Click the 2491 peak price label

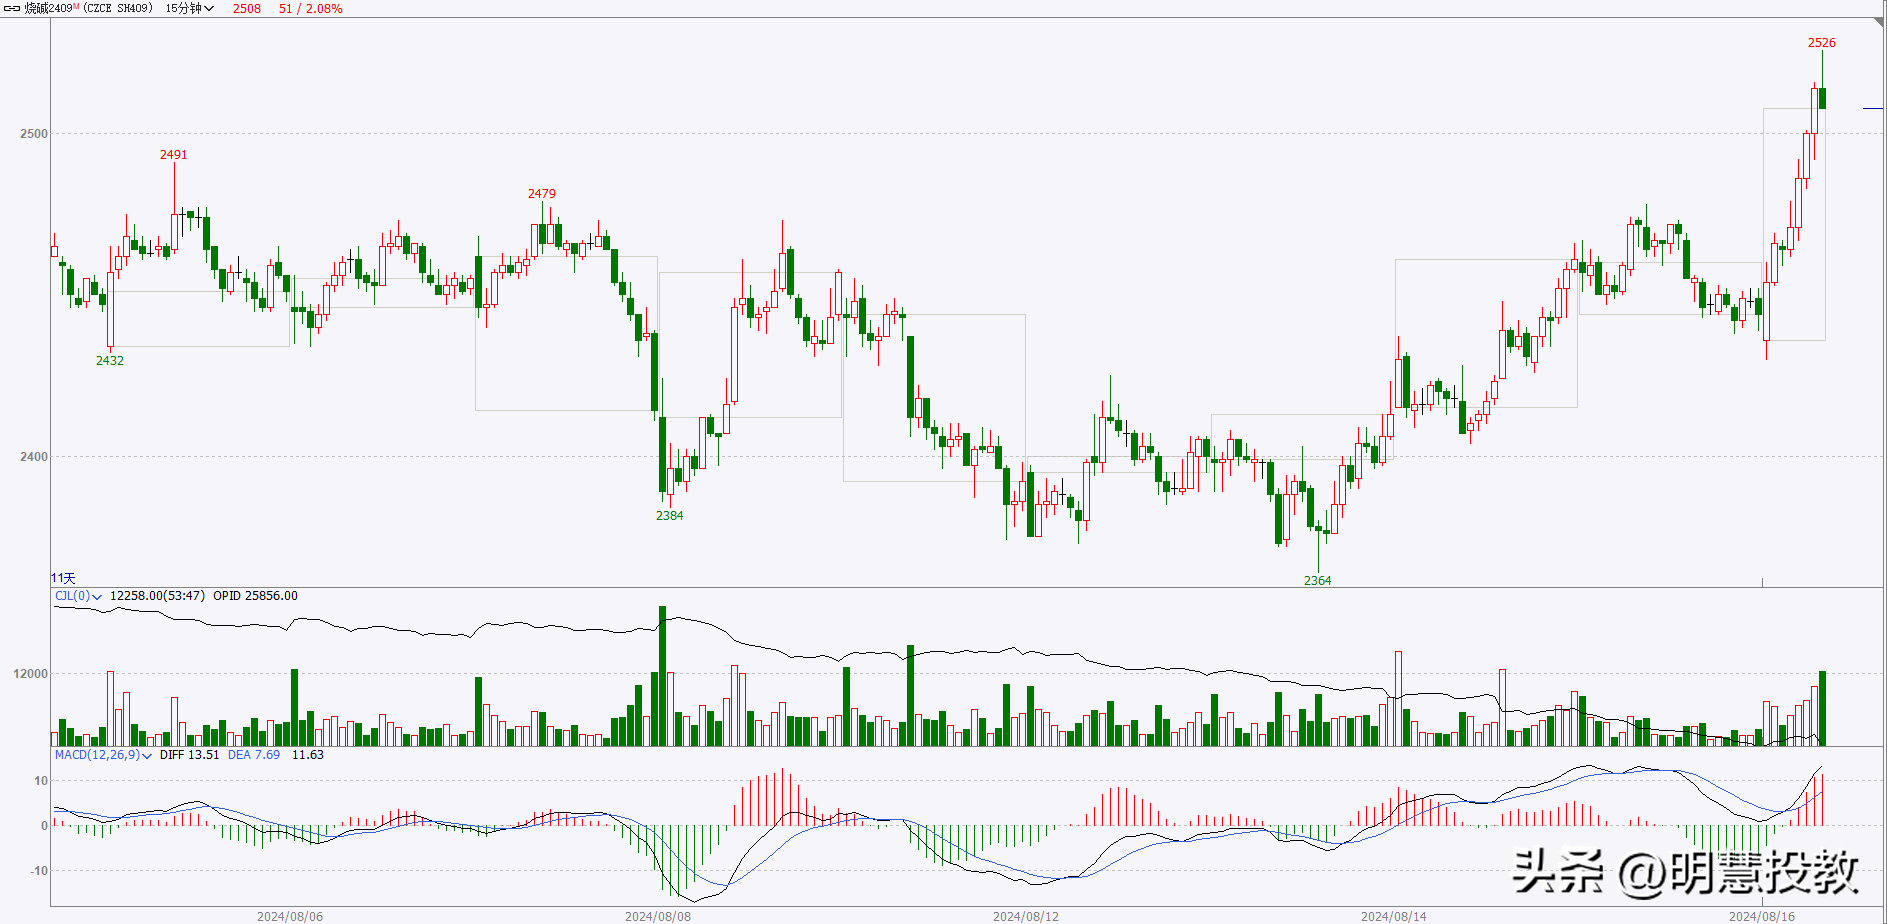173,155
